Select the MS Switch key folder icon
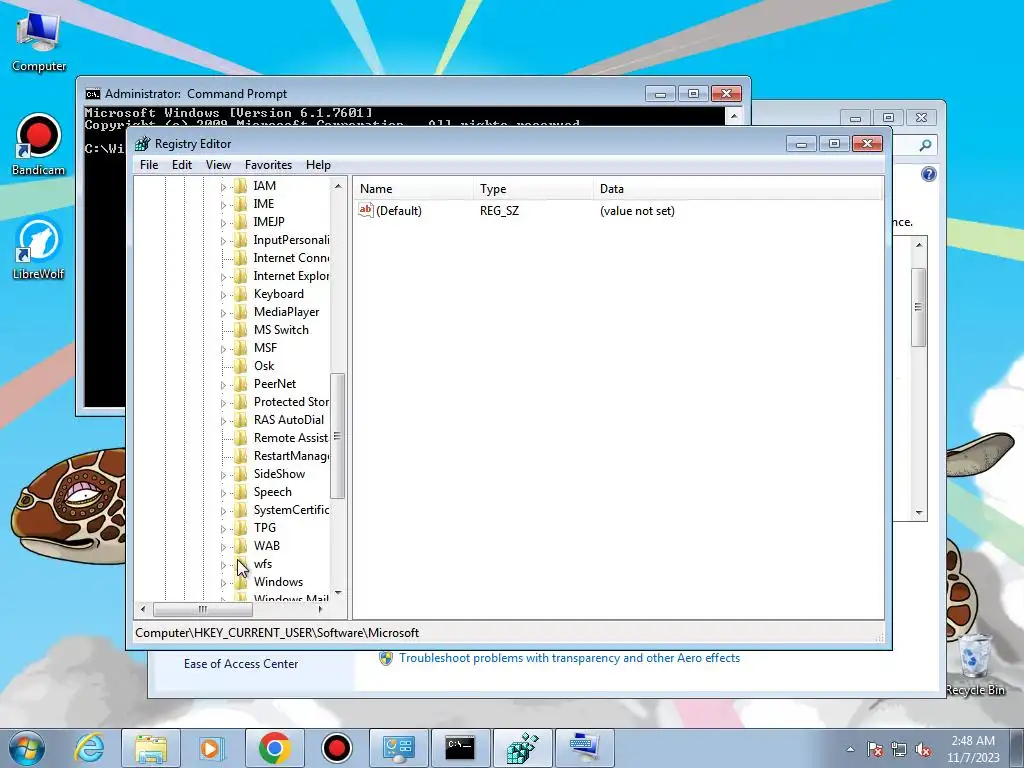Image resolution: width=1024 pixels, height=768 pixels. point(240,330)
